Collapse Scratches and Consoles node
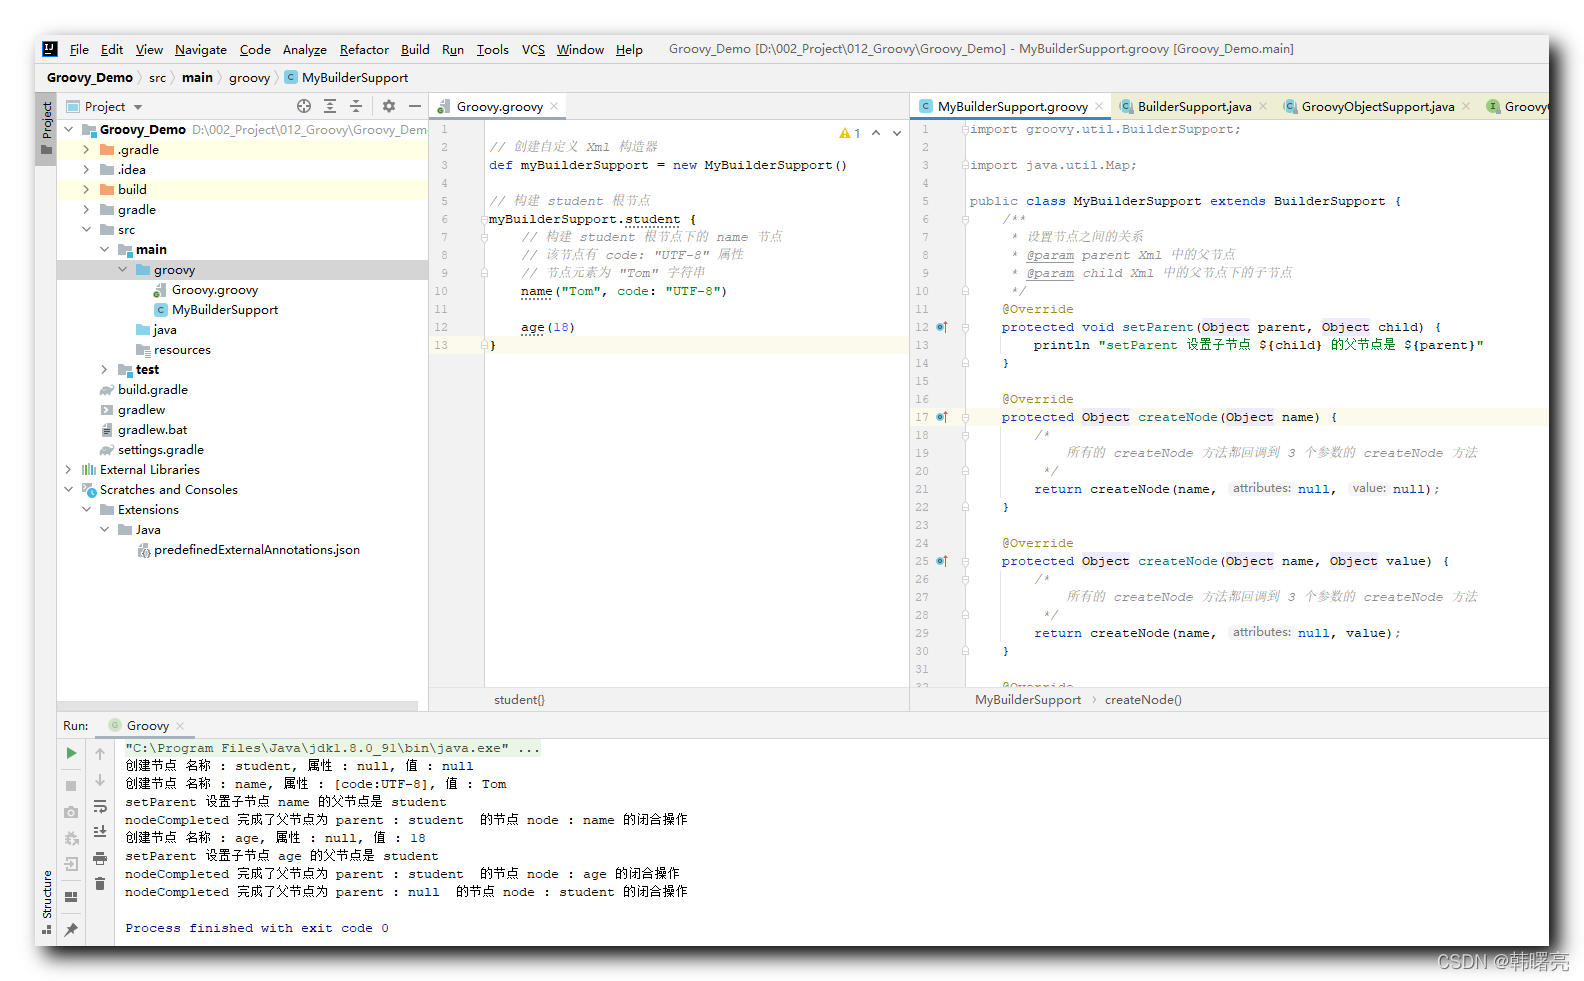The width and height of the screenshot is (1584, 981). (x=68, y=489)
